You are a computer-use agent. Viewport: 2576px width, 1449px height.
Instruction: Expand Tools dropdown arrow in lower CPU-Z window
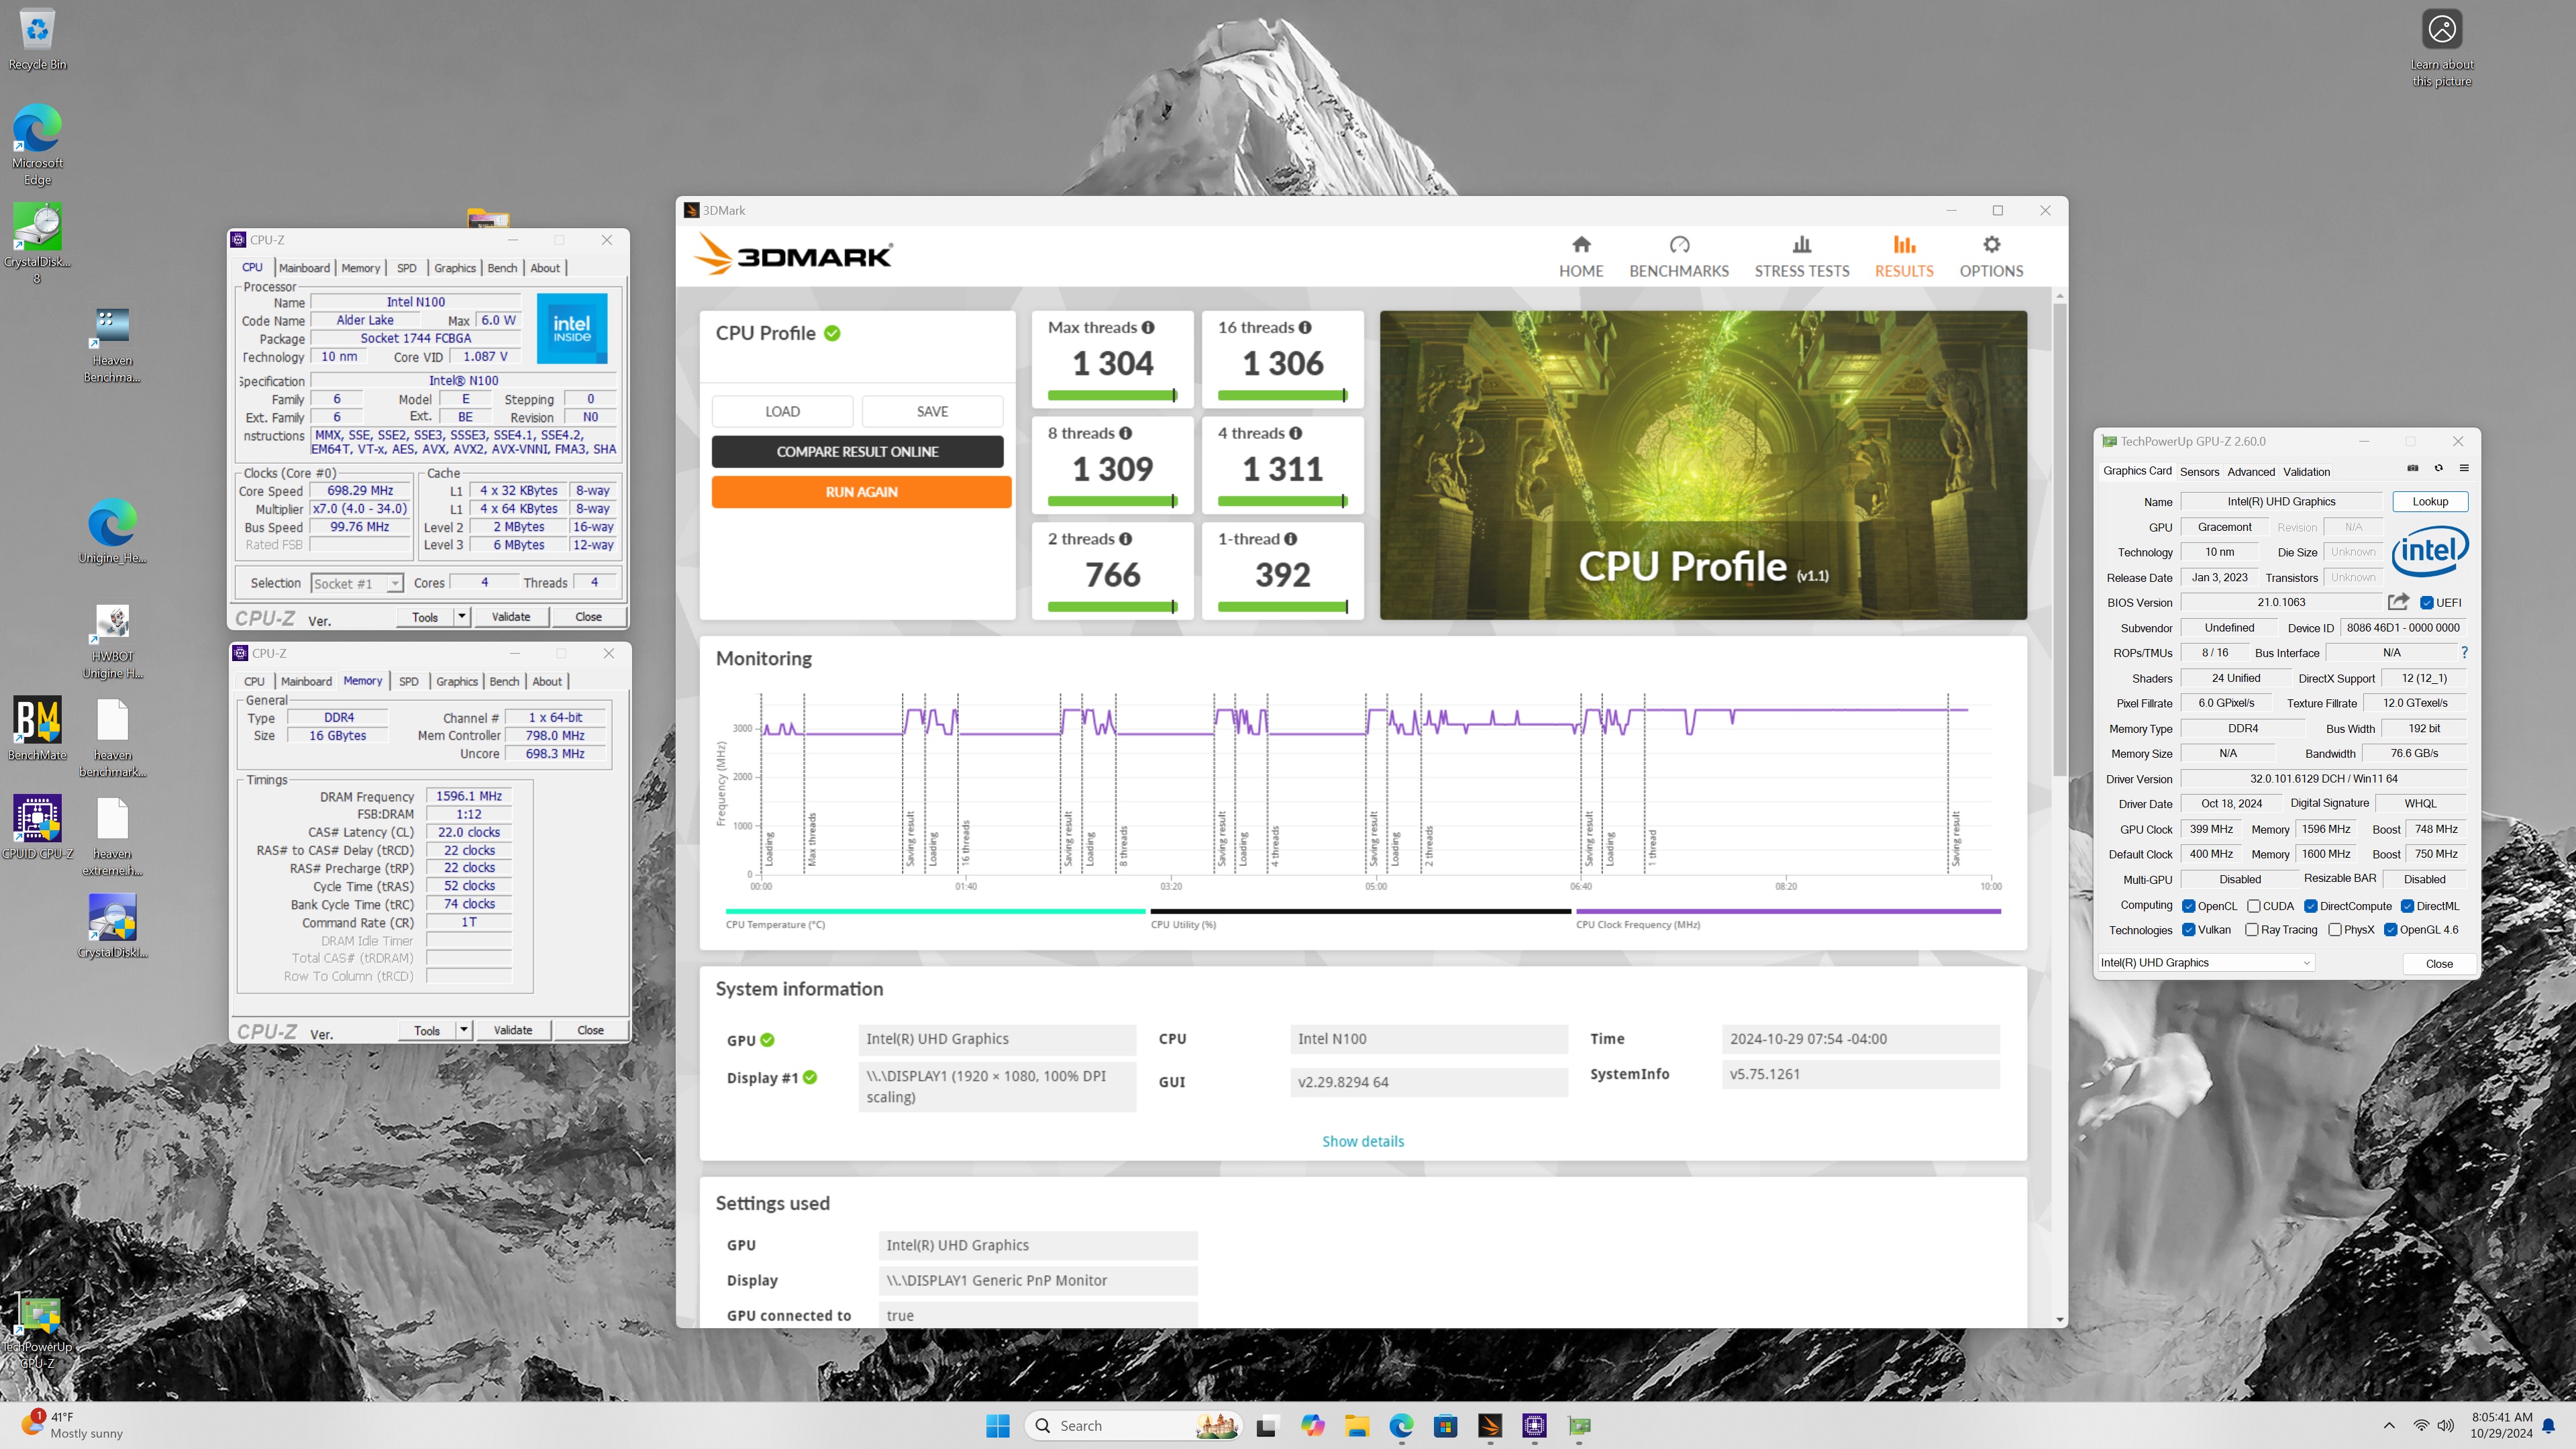tap(464, 1029)
